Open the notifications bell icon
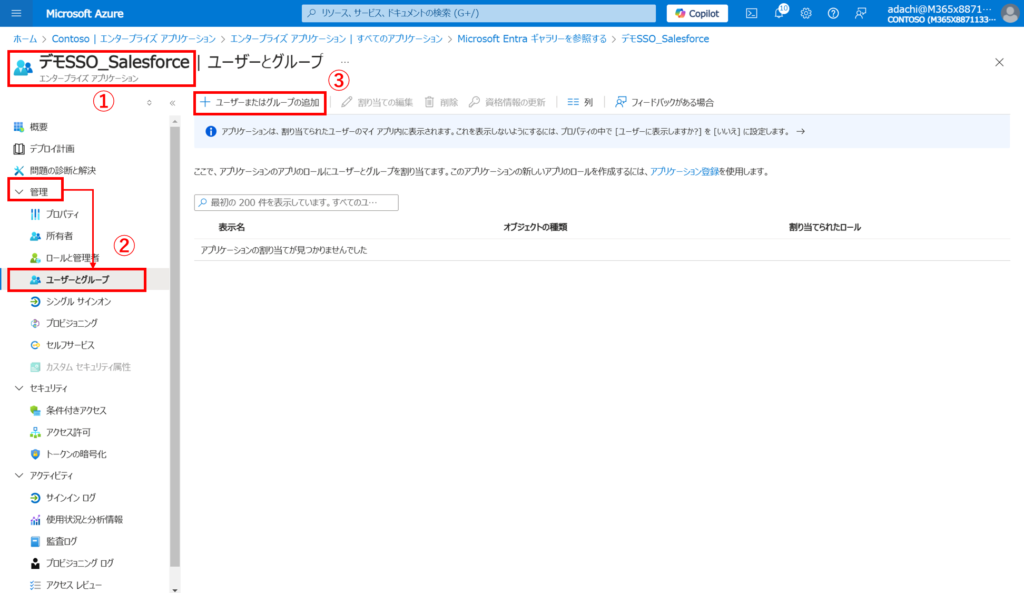 (779, 12)
